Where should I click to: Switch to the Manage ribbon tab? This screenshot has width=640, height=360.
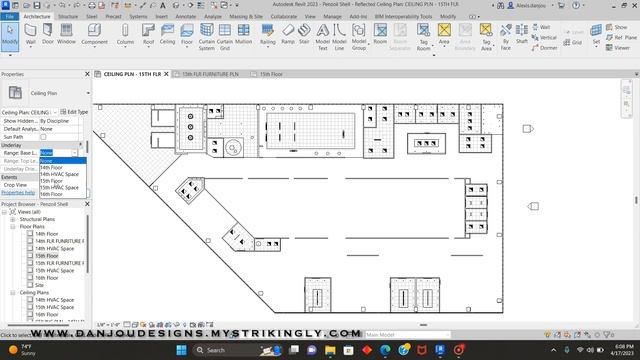pos(332,16)
